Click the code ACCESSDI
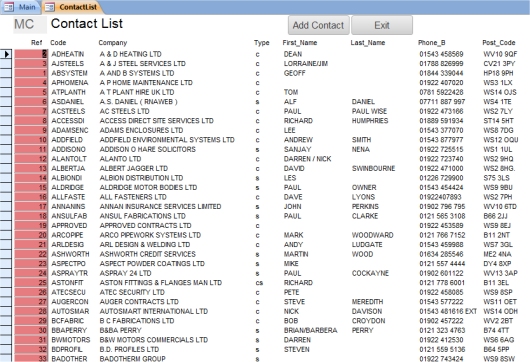 68,121
